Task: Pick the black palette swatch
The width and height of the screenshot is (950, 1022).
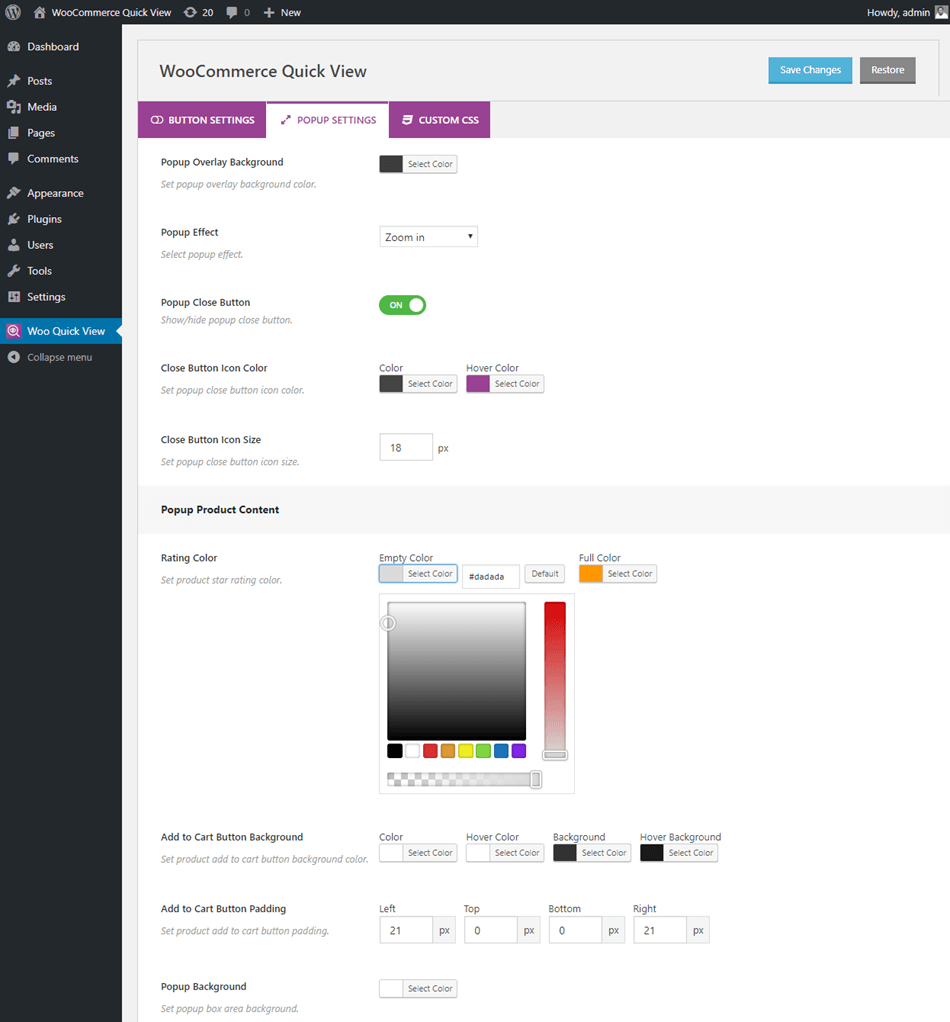Action: click(395, 751)
